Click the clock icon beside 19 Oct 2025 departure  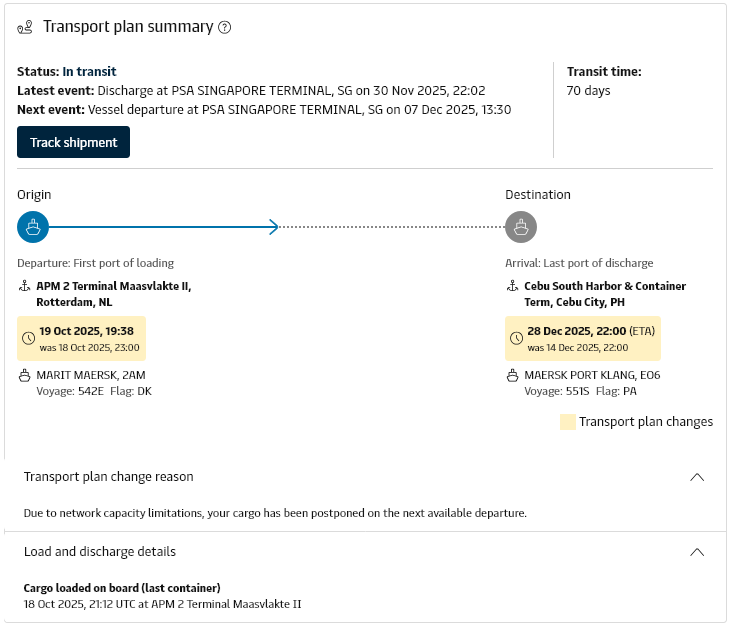[28, 338]
